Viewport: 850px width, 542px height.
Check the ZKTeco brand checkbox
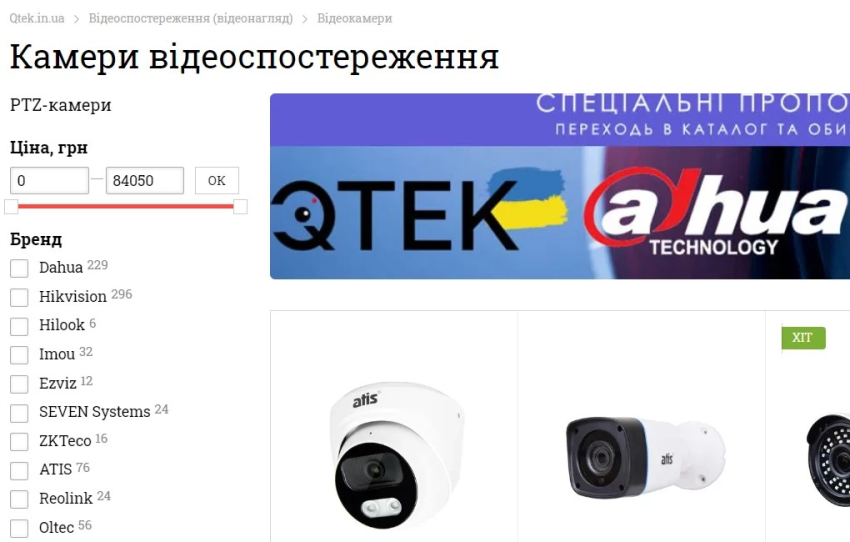[19, 441]
